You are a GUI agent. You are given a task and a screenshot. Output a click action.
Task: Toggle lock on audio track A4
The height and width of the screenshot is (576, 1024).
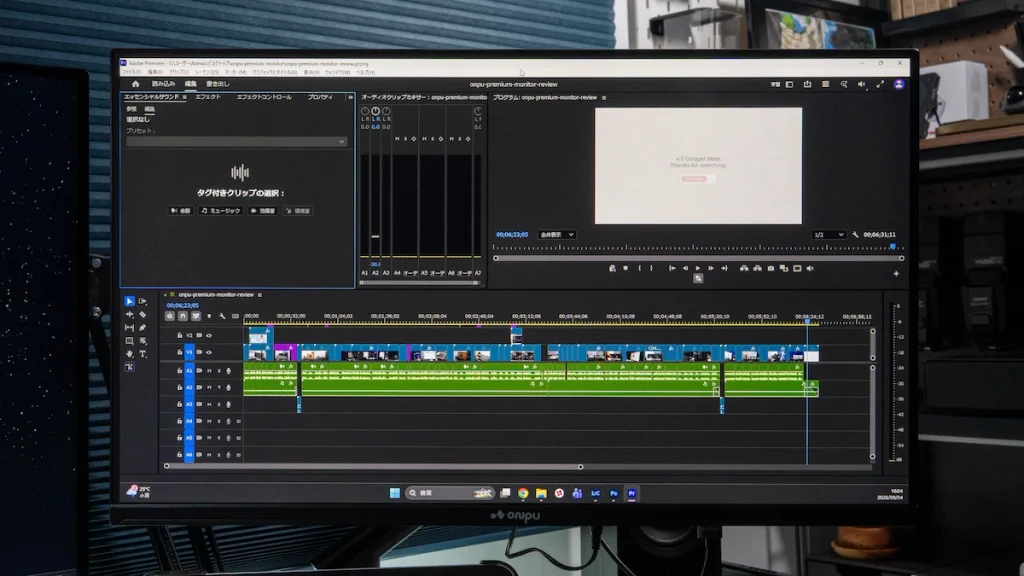point(180,421)
